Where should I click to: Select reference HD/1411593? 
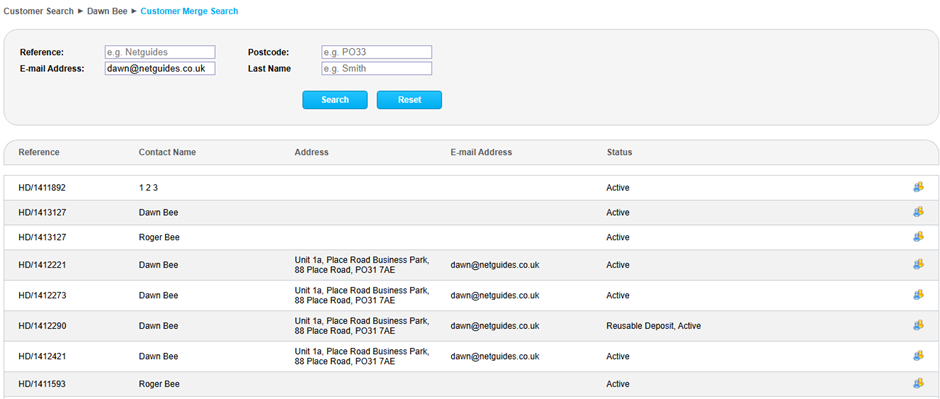42,384
